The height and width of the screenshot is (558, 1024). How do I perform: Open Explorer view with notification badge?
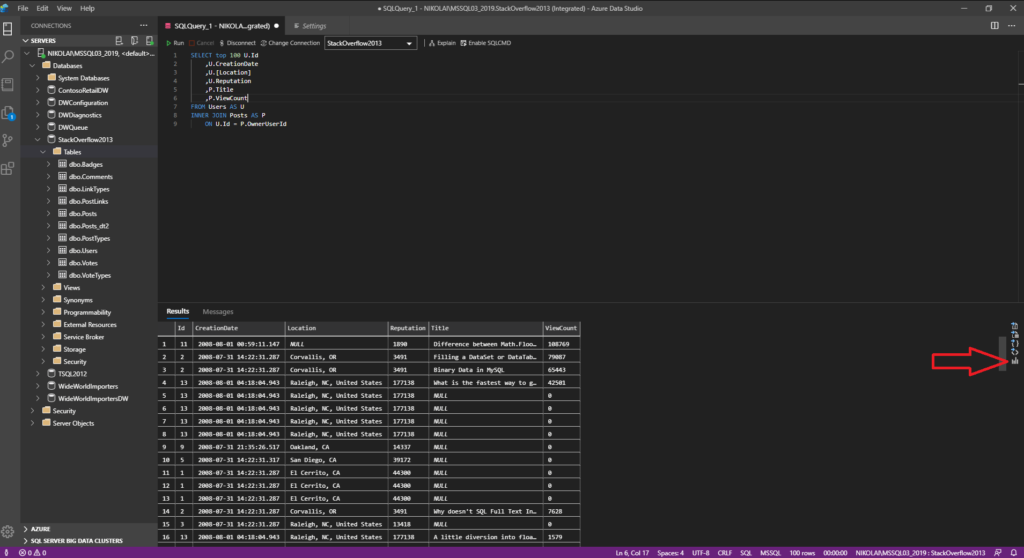point(8,113)
